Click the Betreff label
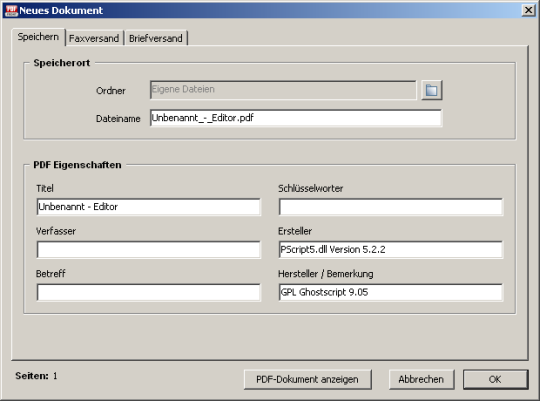This screenshot has width=540, height=401. [51, 274]
